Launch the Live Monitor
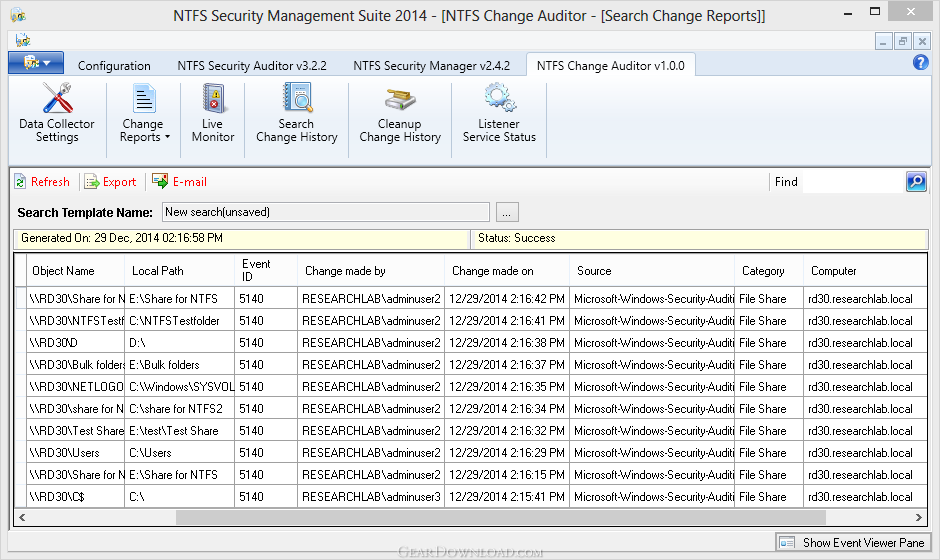Screen dimensions: 940x560 pyautogui.click(x=213, y=113)
